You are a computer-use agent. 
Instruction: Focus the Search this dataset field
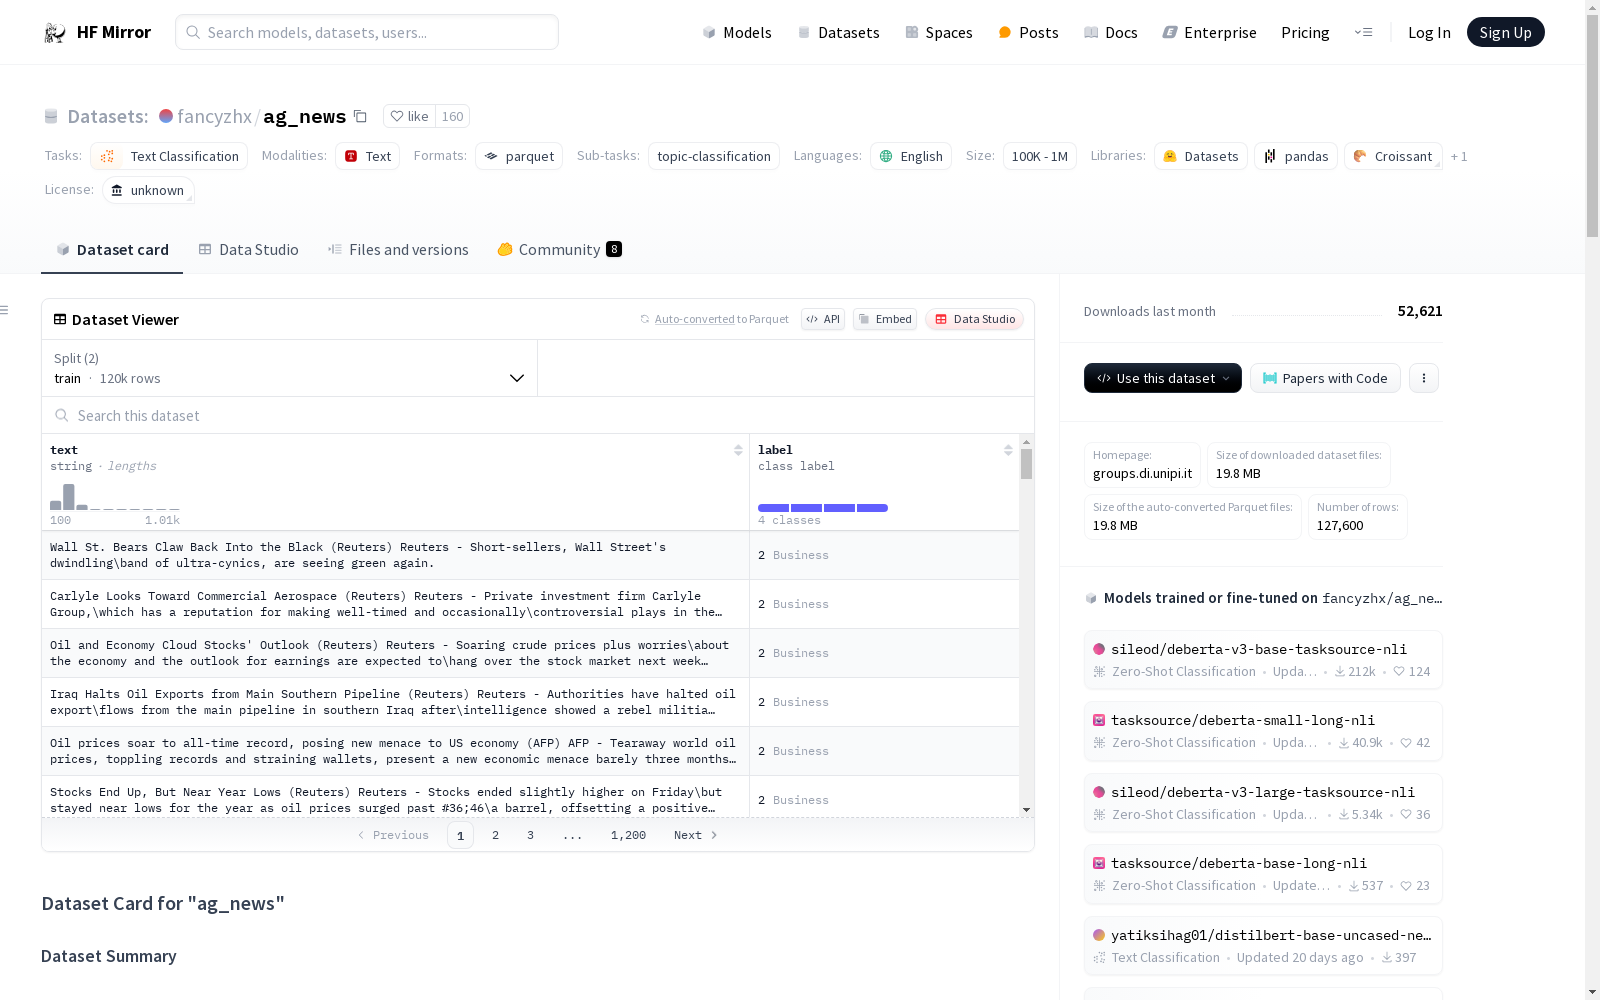pos(538,415)
